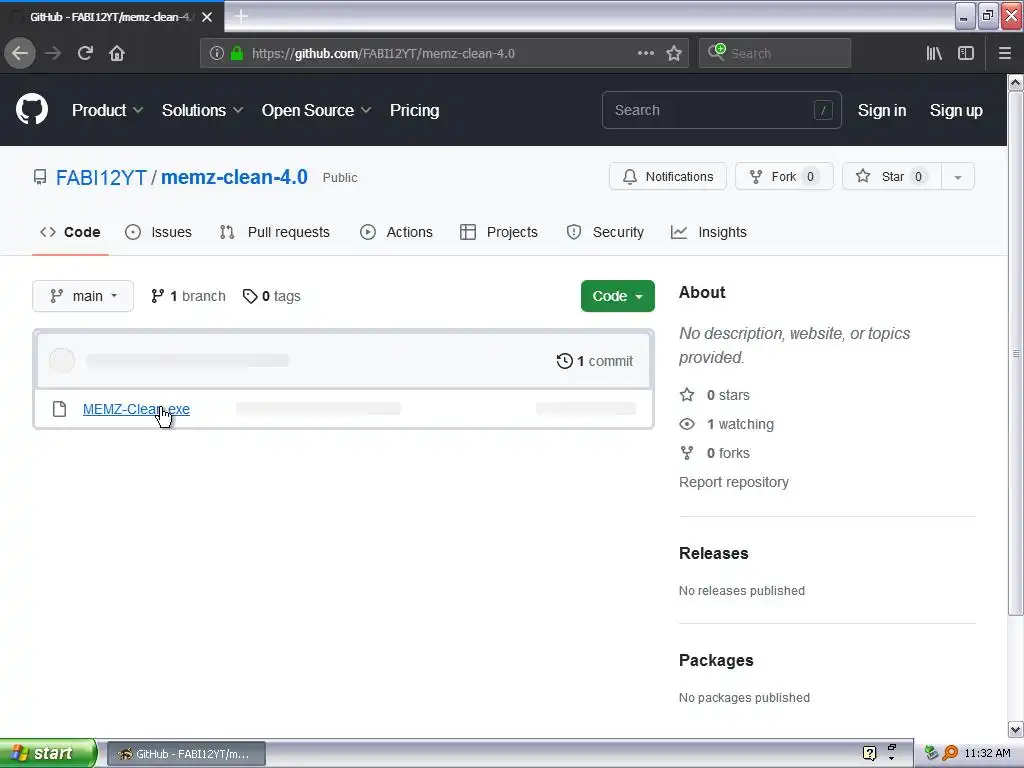Open the Firefox library icon

(x=934, y=53)
